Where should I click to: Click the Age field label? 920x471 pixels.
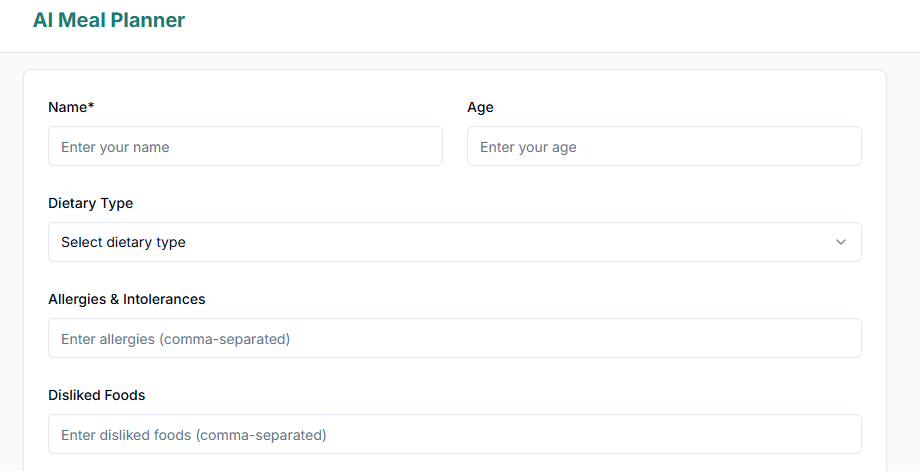point(480,107)
